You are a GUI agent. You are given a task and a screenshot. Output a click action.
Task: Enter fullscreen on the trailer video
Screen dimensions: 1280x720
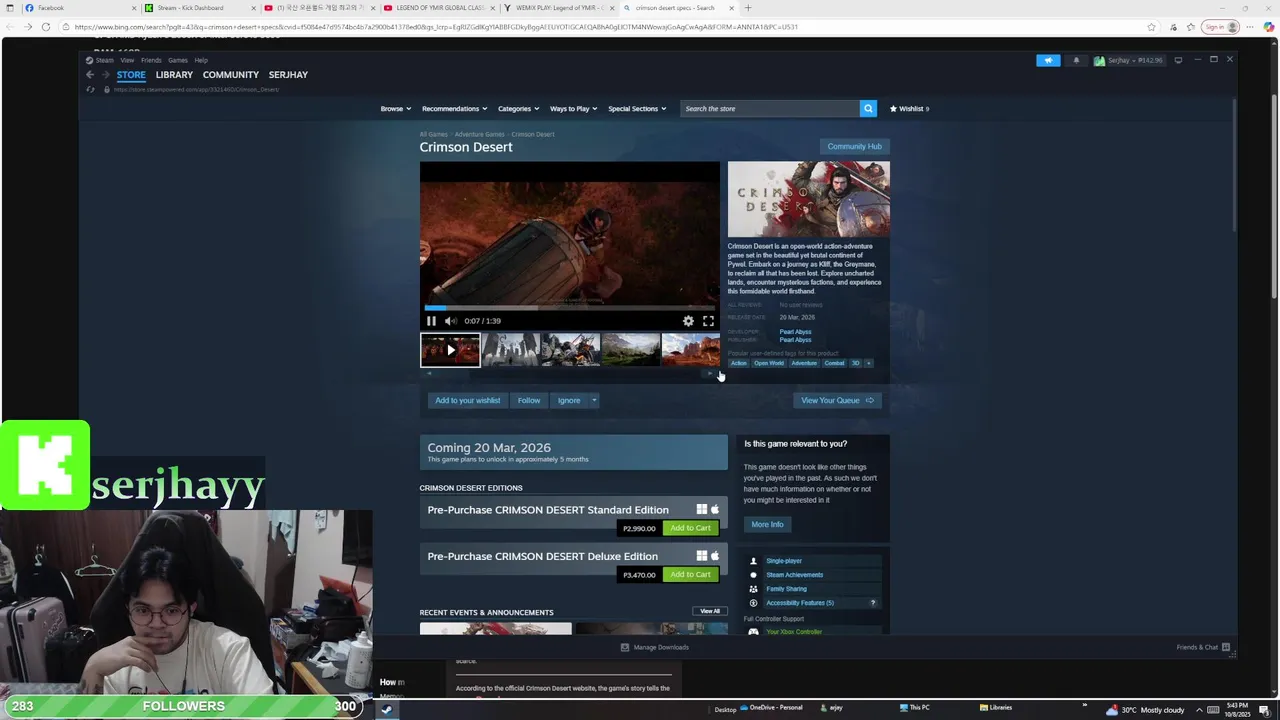[708, 321]
